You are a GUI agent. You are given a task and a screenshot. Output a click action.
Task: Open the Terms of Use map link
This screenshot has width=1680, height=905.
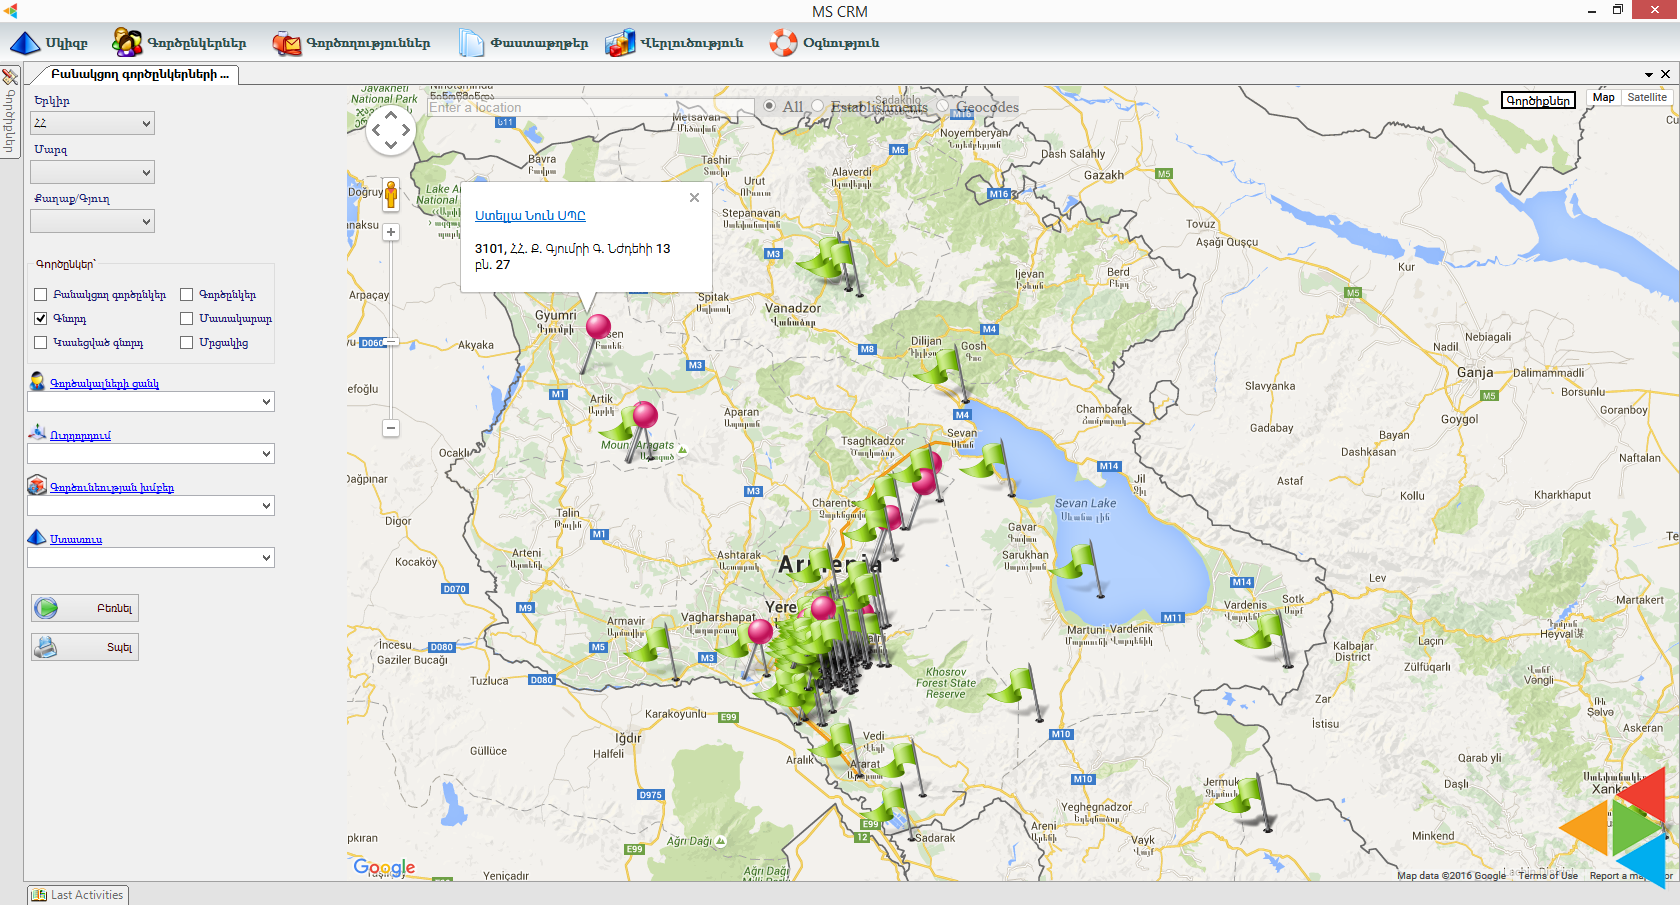pos(1548,876)
